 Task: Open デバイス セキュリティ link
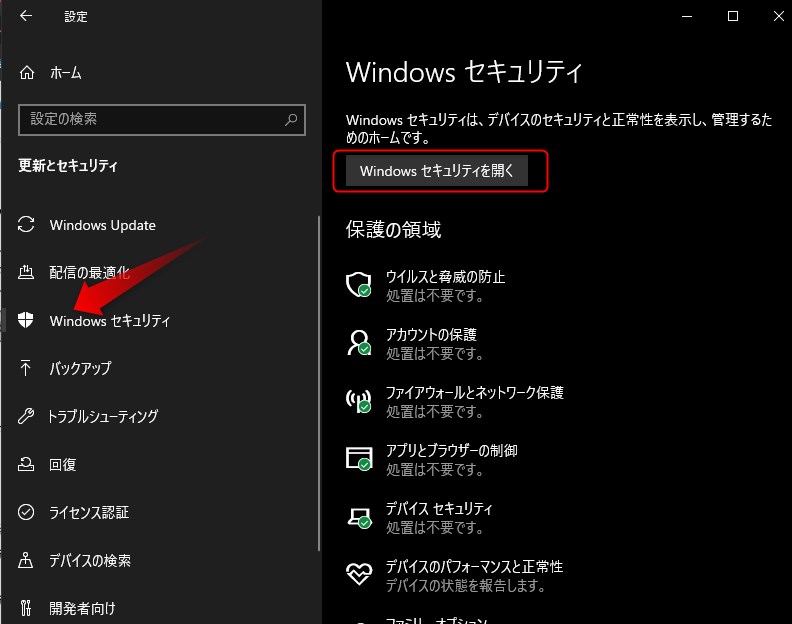coord(439,508)
